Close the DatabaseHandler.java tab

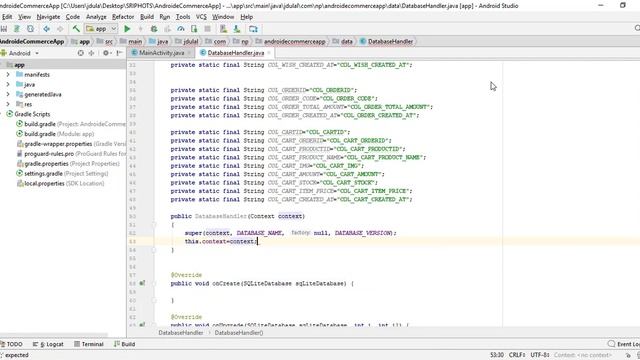point(269,53)
